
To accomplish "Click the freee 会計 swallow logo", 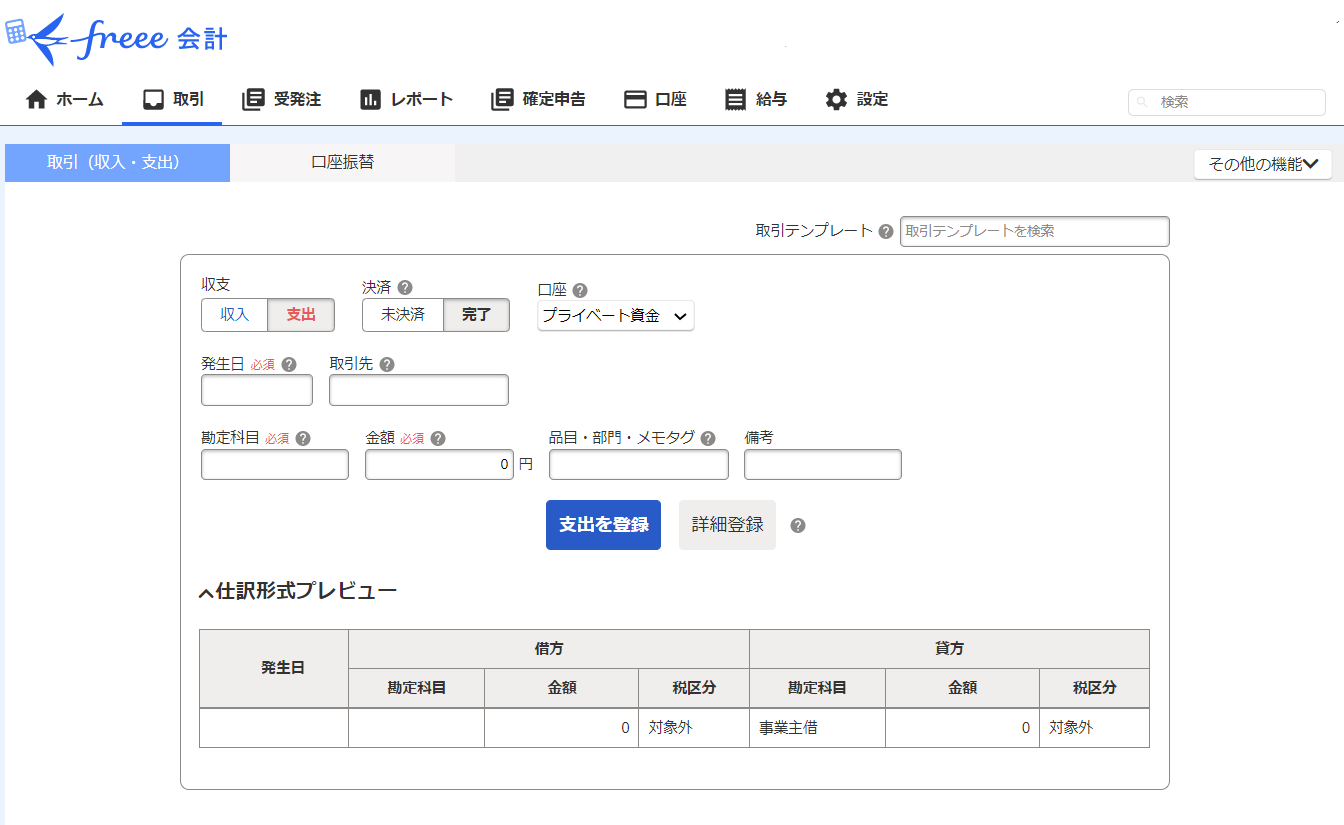I will click(117, 38).
